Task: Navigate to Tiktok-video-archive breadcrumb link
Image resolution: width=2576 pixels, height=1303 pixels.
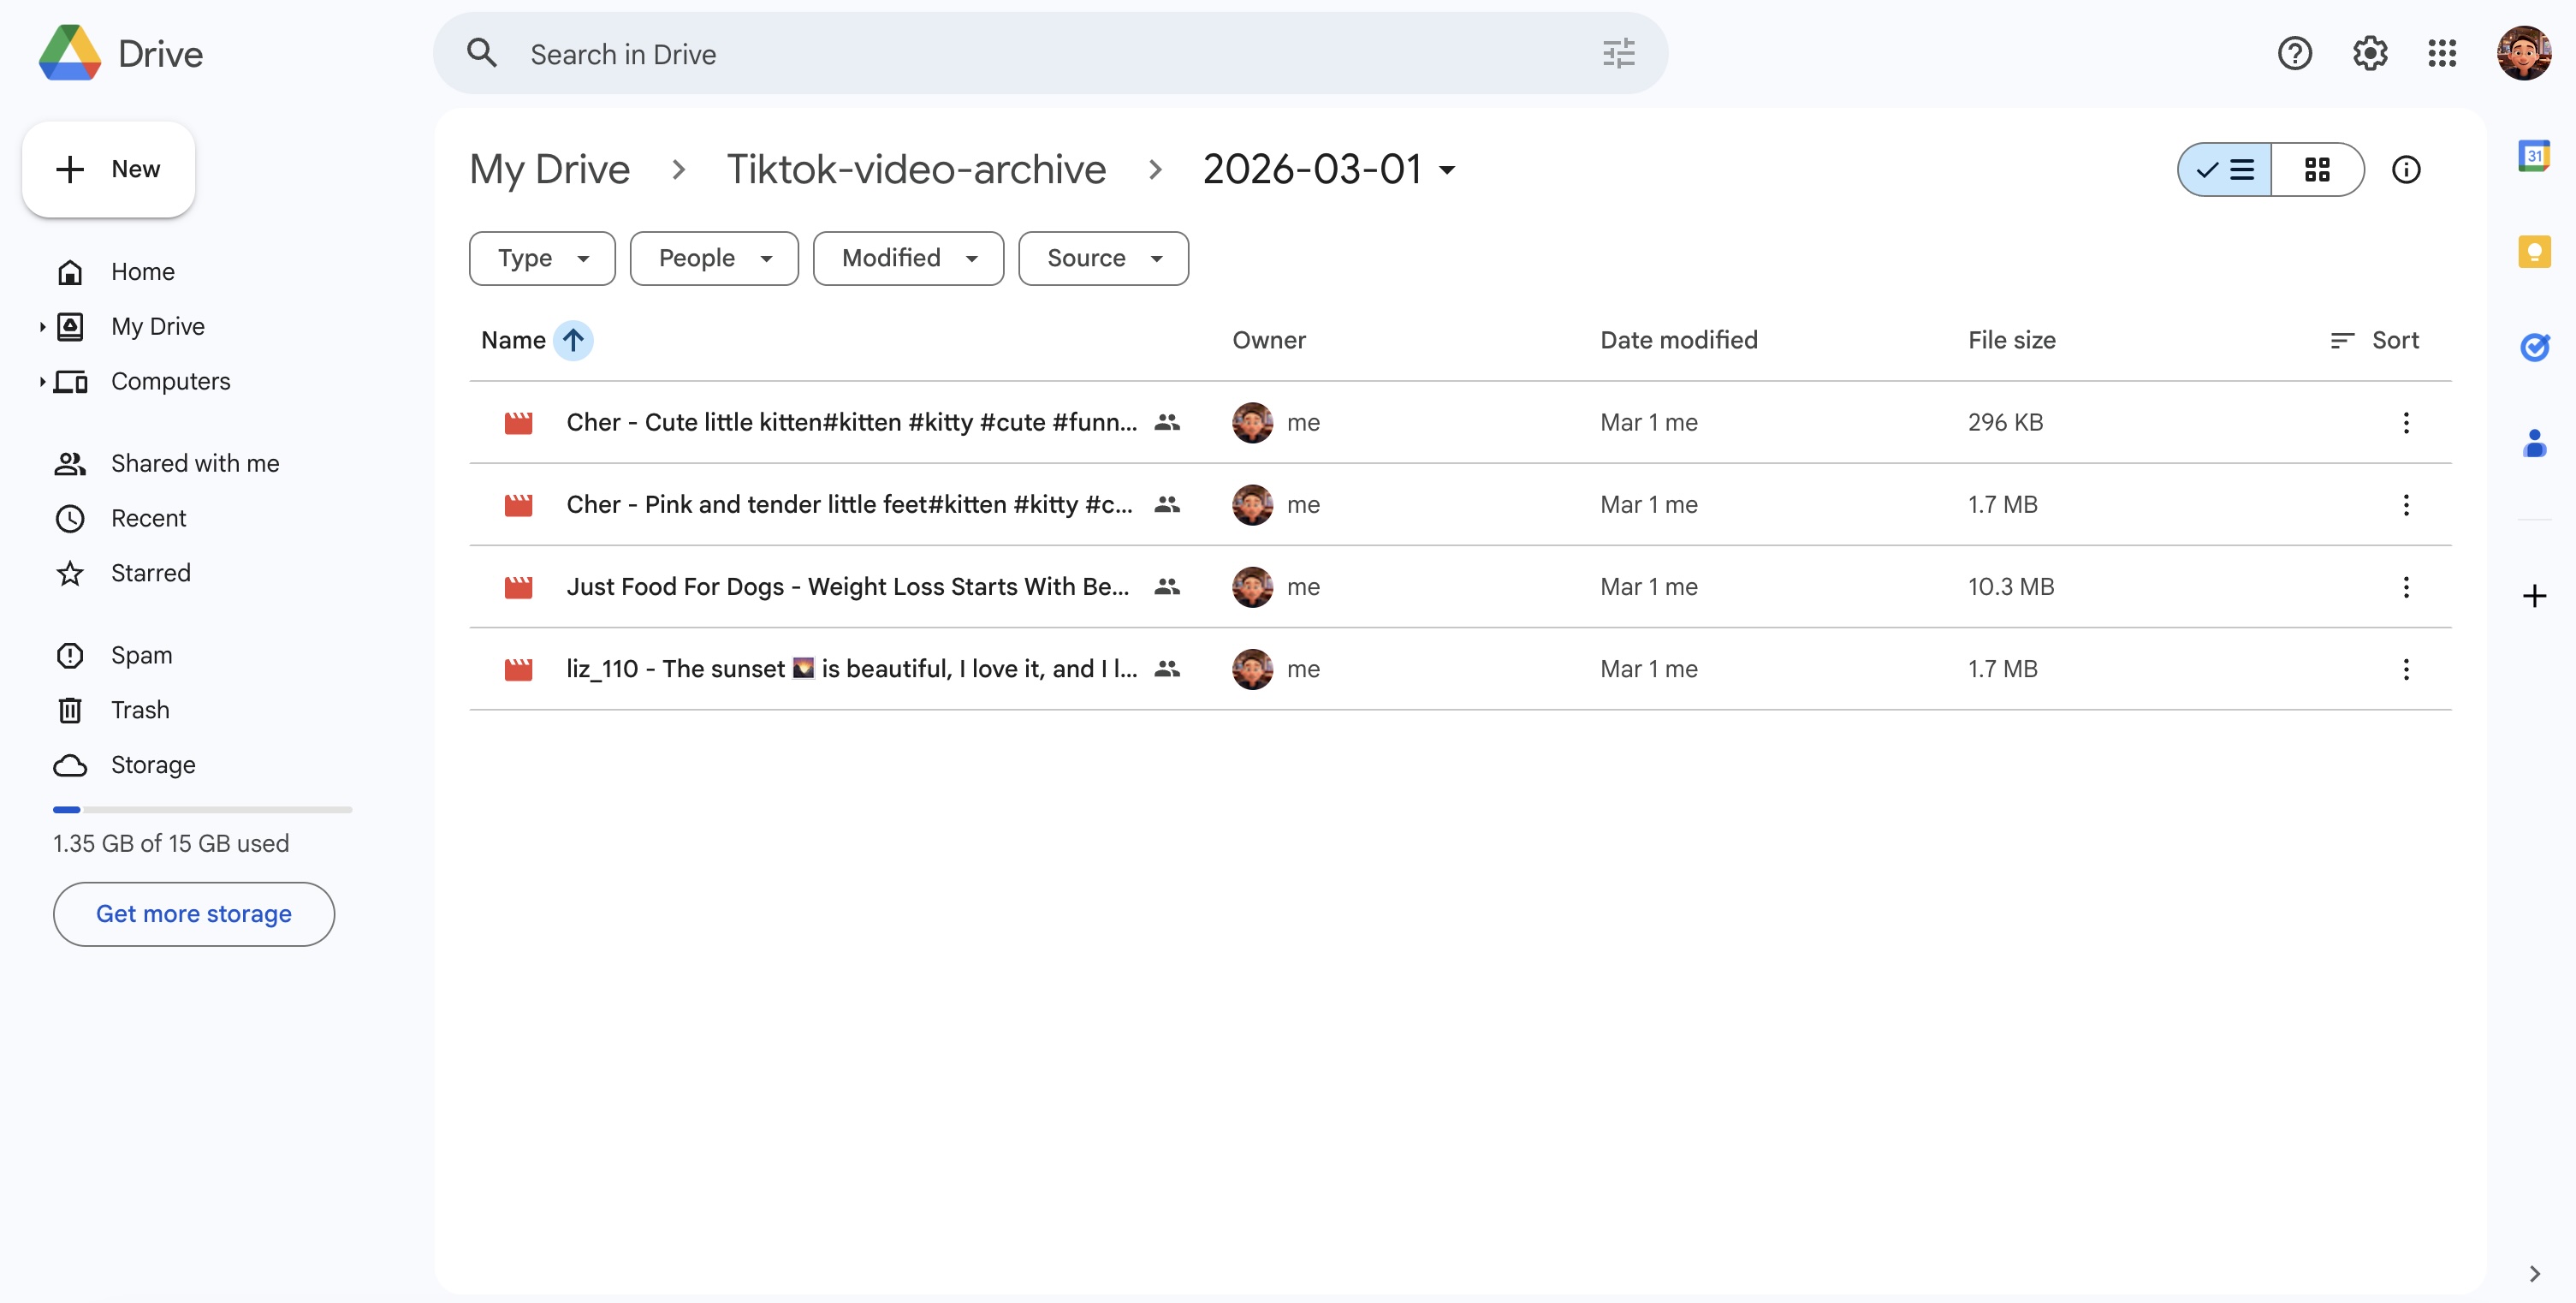Action: pyautogui.click(x=915, y=169)
